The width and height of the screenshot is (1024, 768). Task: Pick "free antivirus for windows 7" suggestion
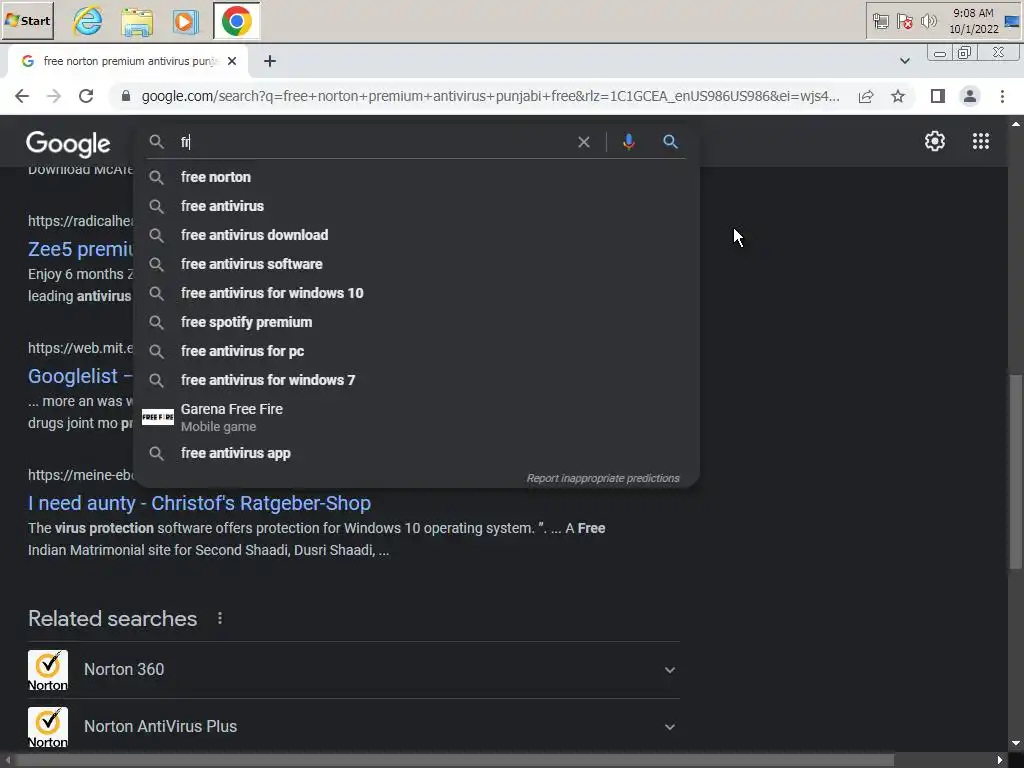pos(417,380)
